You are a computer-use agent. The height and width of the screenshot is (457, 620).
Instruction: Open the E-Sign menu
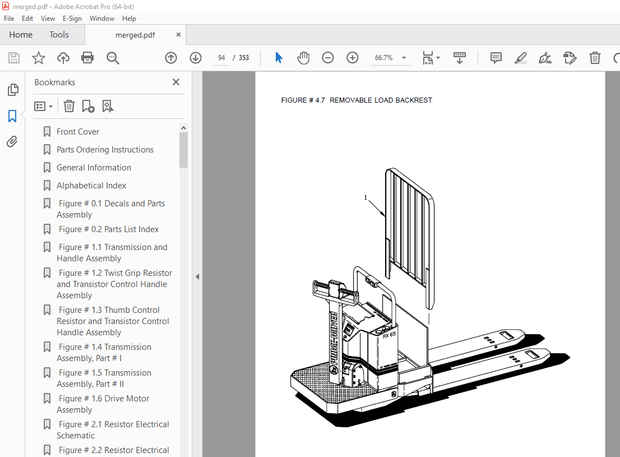(72, 19)
